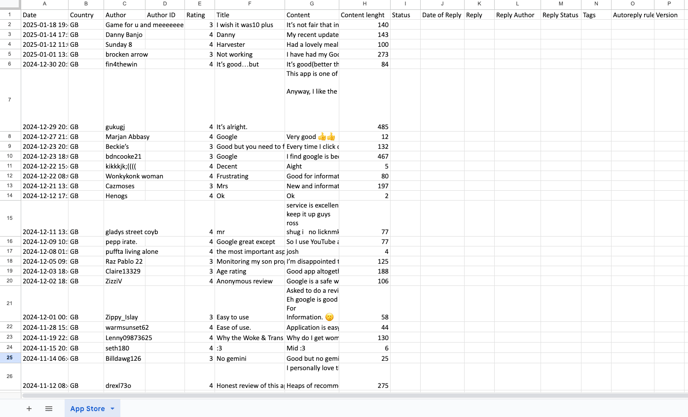Screen dimensions: 688x417
Task: Select author cell bdncooke21
Action: coord(124,156)
